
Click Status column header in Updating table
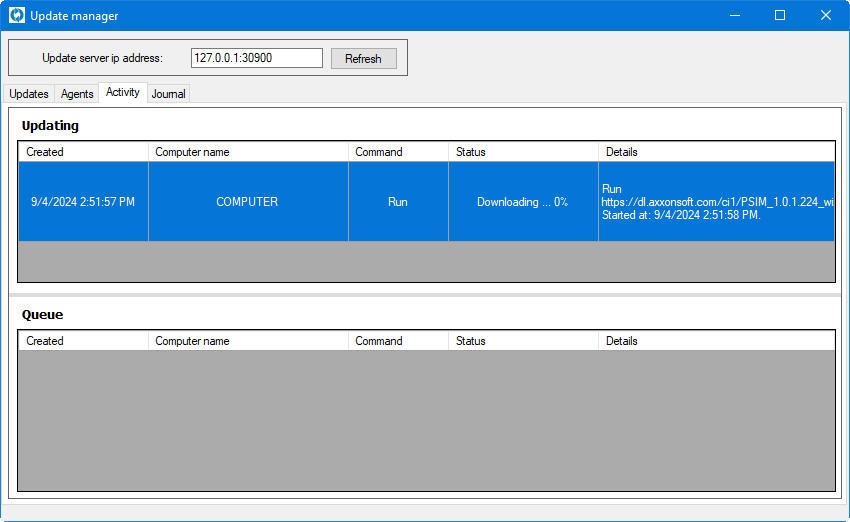pos(522,152)
